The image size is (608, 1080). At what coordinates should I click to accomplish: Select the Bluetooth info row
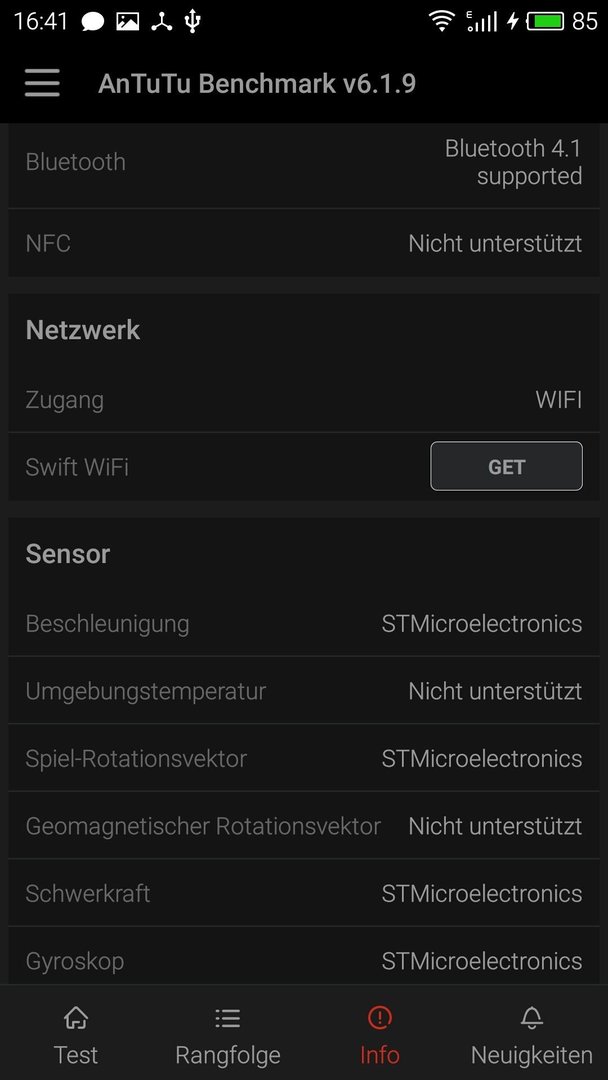click(x=304, y=163)
